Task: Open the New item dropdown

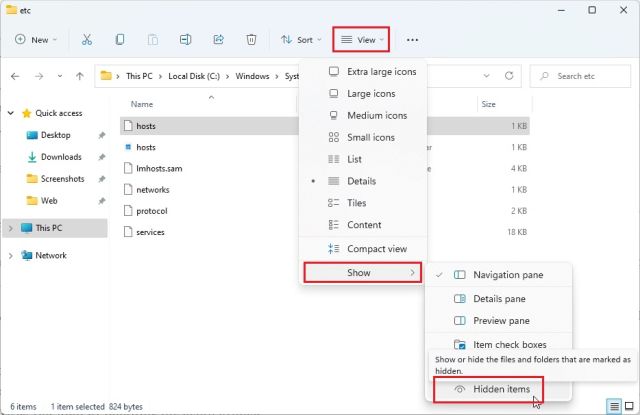Action: click(36, 40)
